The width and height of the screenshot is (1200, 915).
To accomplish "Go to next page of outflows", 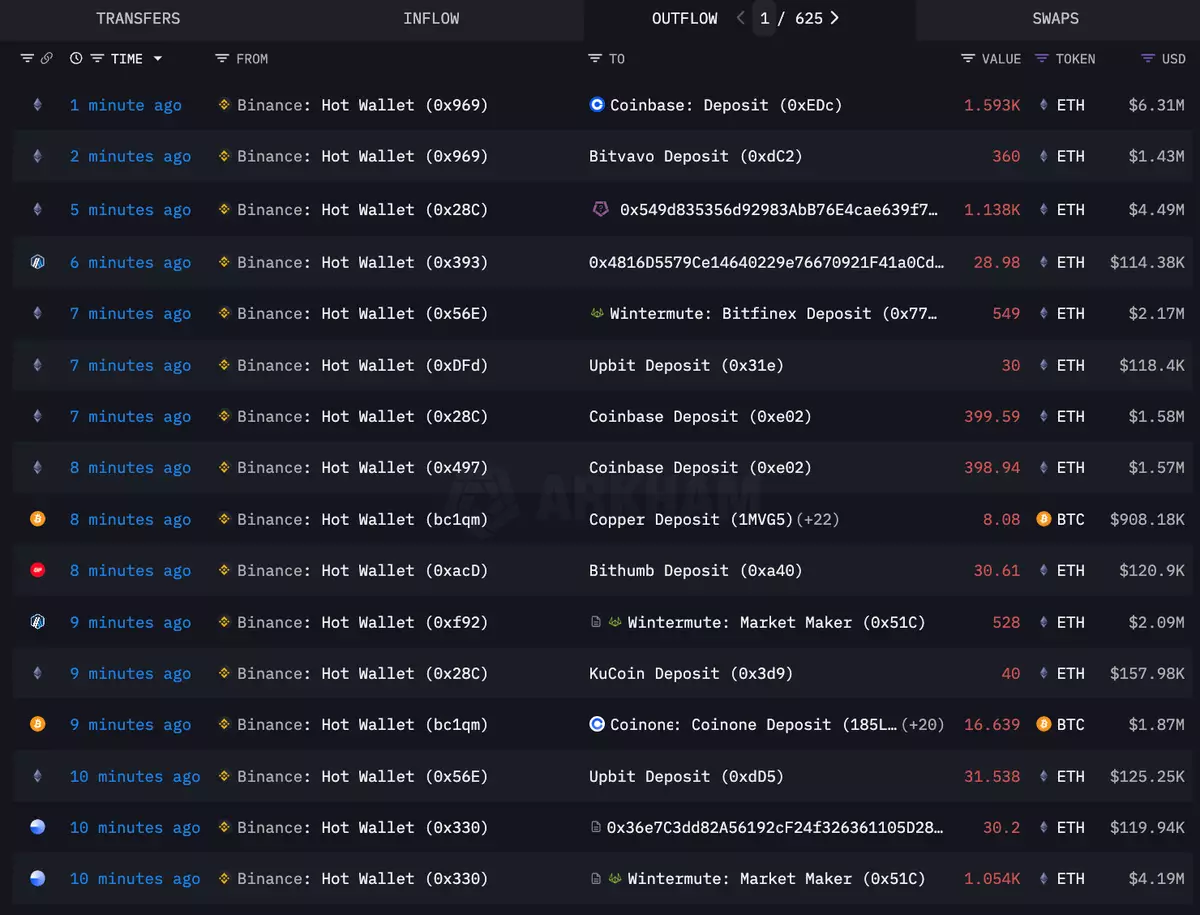I will [x=835, y=18].
